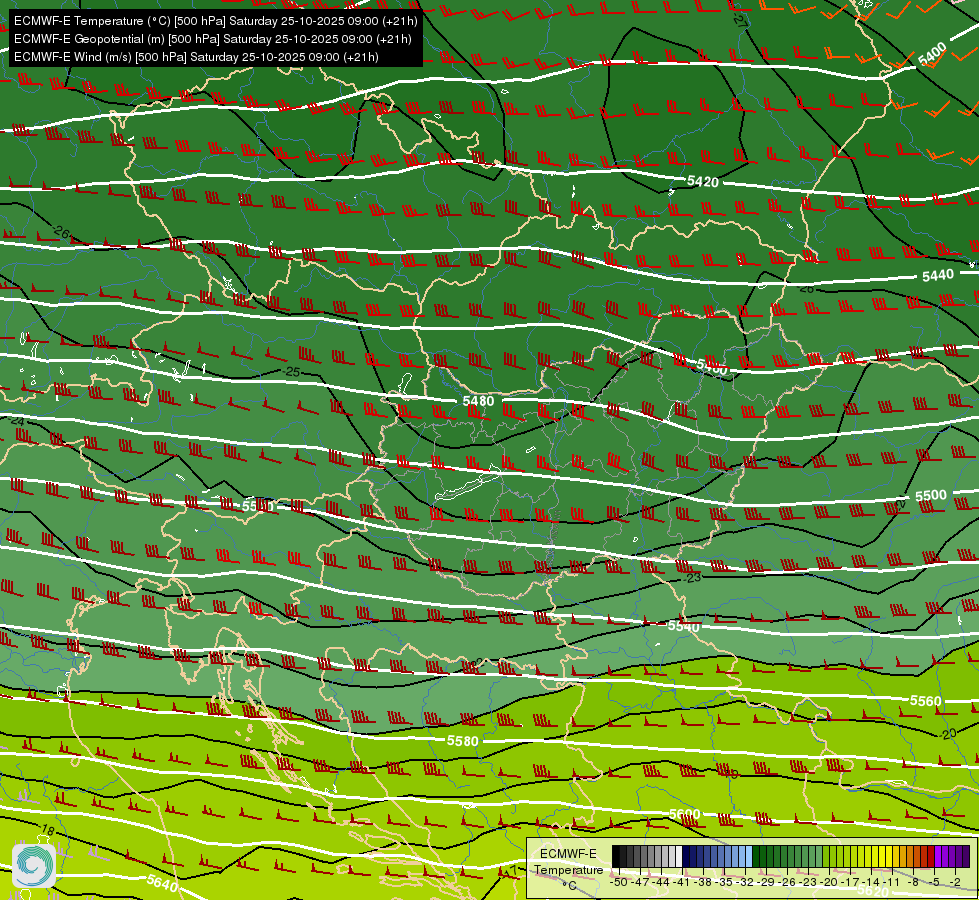This screenshot has height=900, width=979.
Task: Click the -17 legend scale value
Action: tap(850, 883)
